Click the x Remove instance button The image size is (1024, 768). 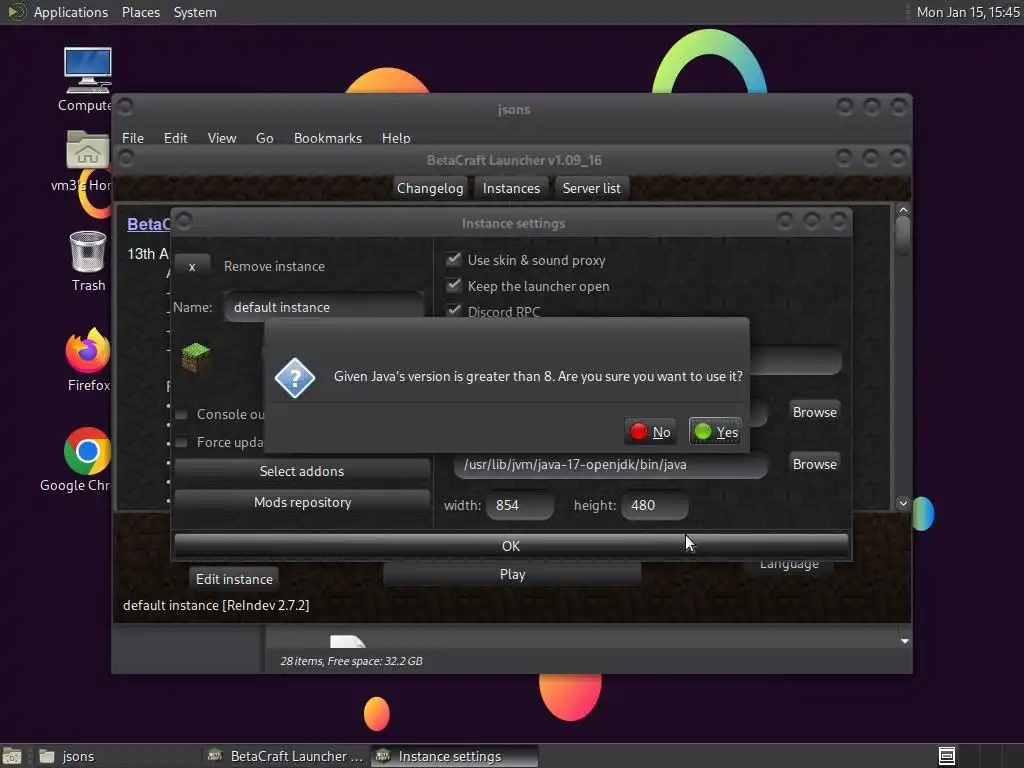pos(192,266)
